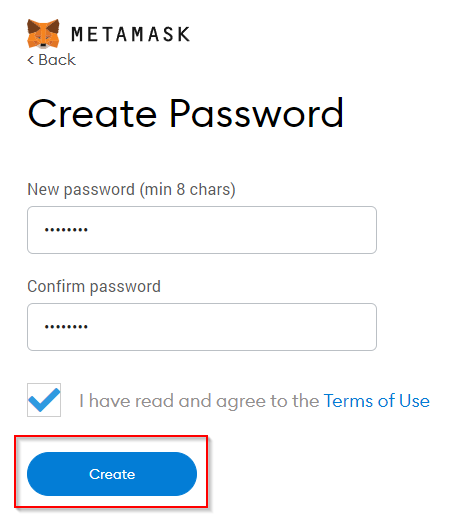Go back using the Back link

(x=51, y=60)
